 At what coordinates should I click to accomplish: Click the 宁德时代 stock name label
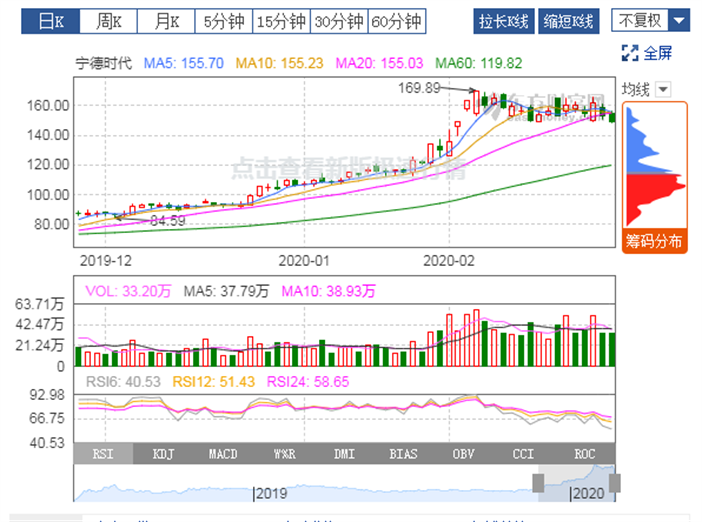[103, 63]
